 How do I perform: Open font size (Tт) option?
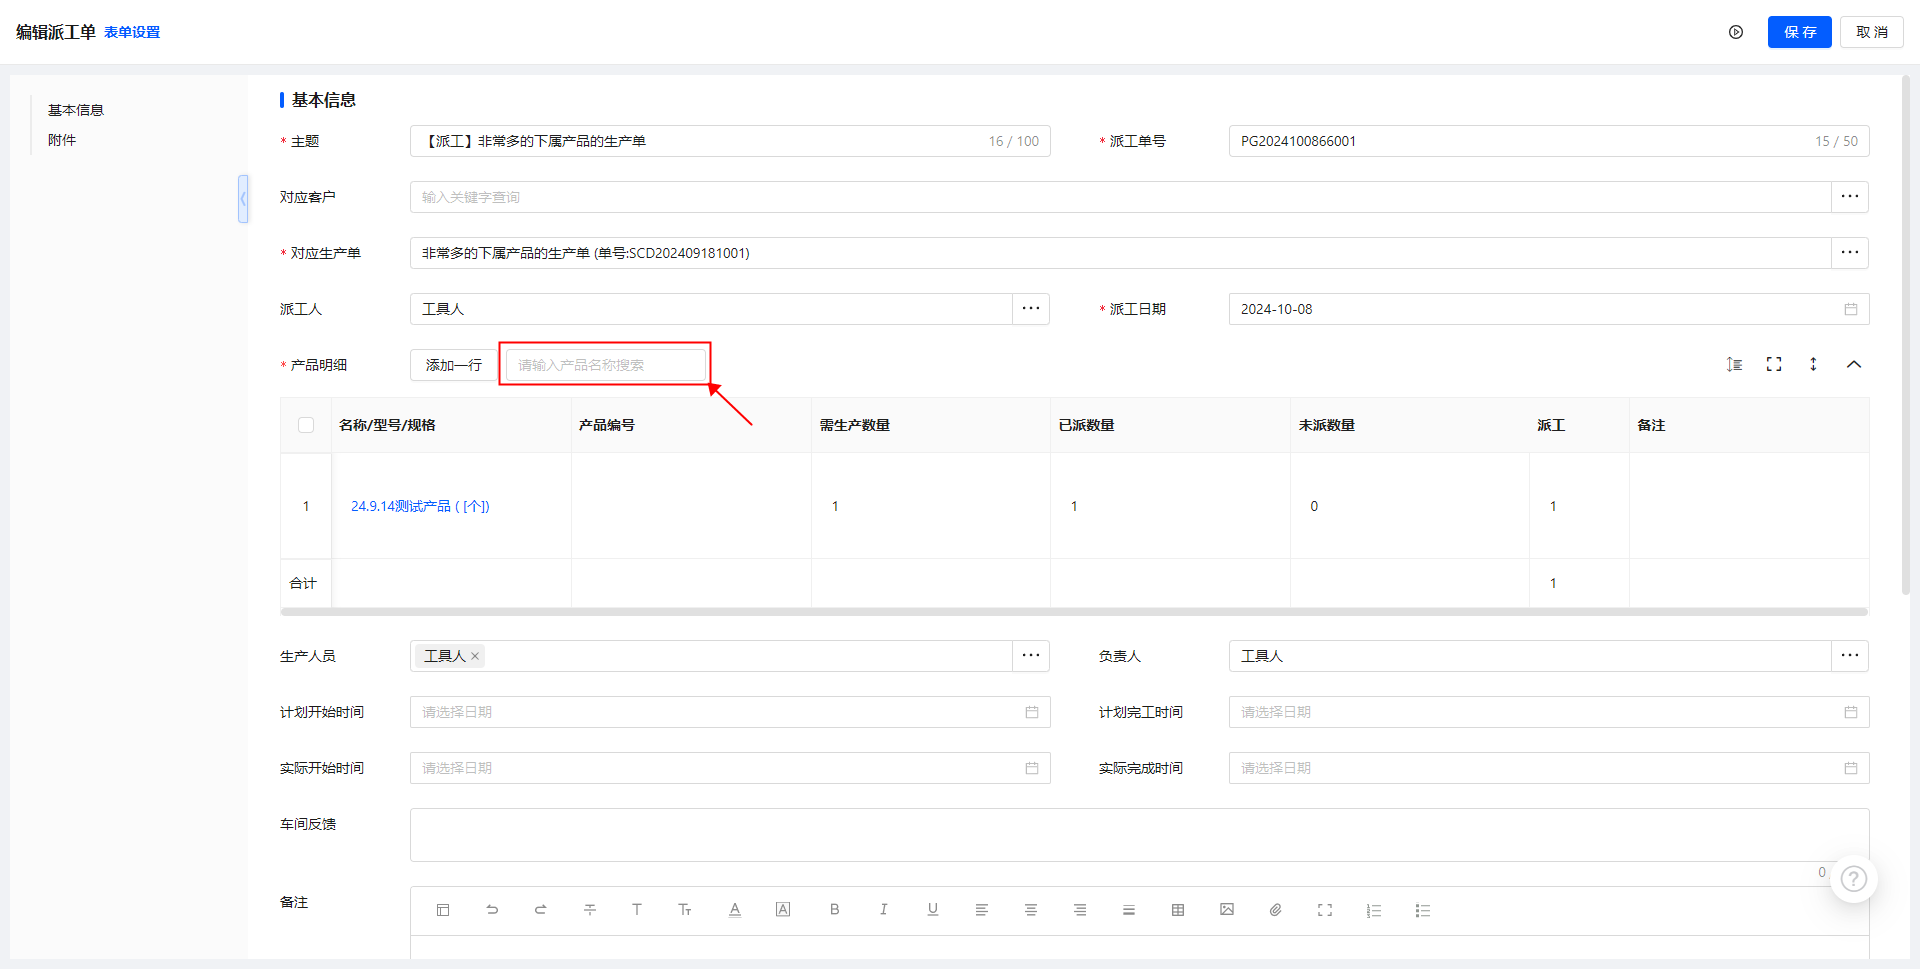tap(685, 910)
